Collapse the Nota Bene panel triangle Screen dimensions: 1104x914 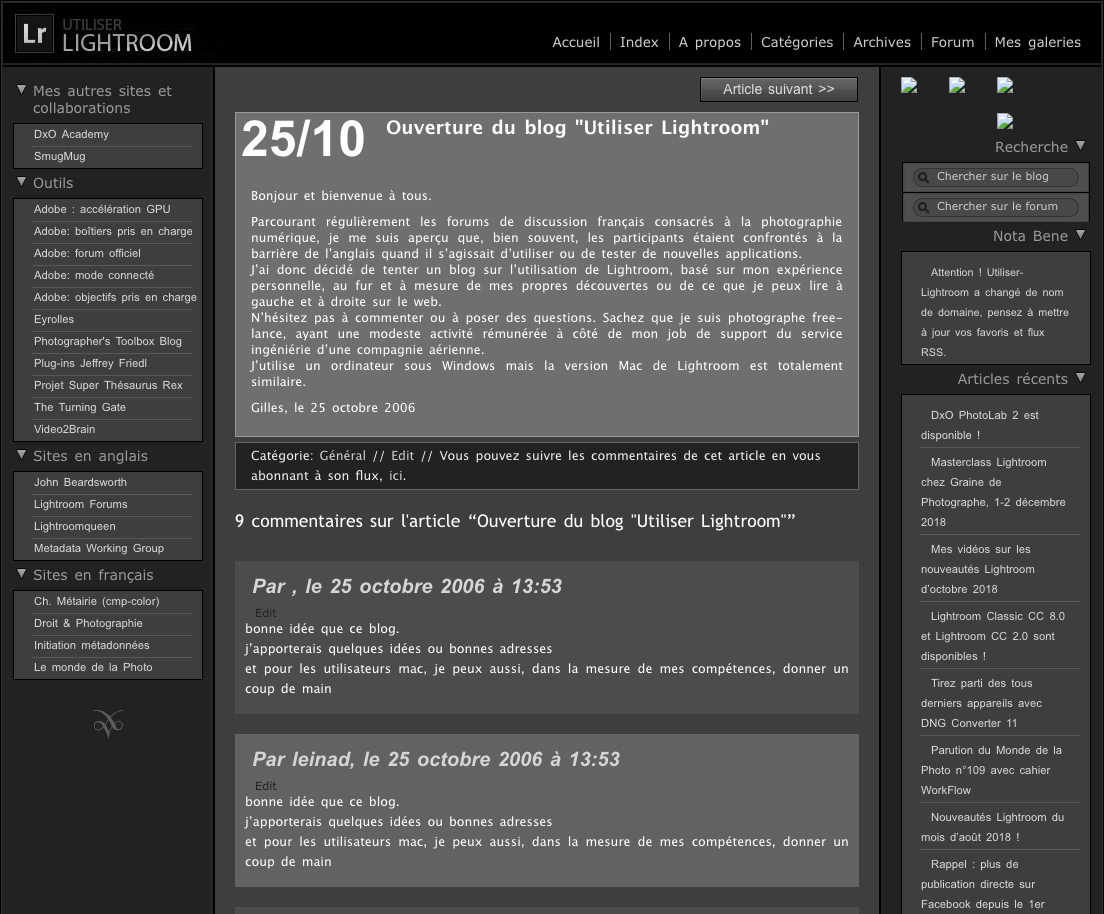pos(1081,234)
